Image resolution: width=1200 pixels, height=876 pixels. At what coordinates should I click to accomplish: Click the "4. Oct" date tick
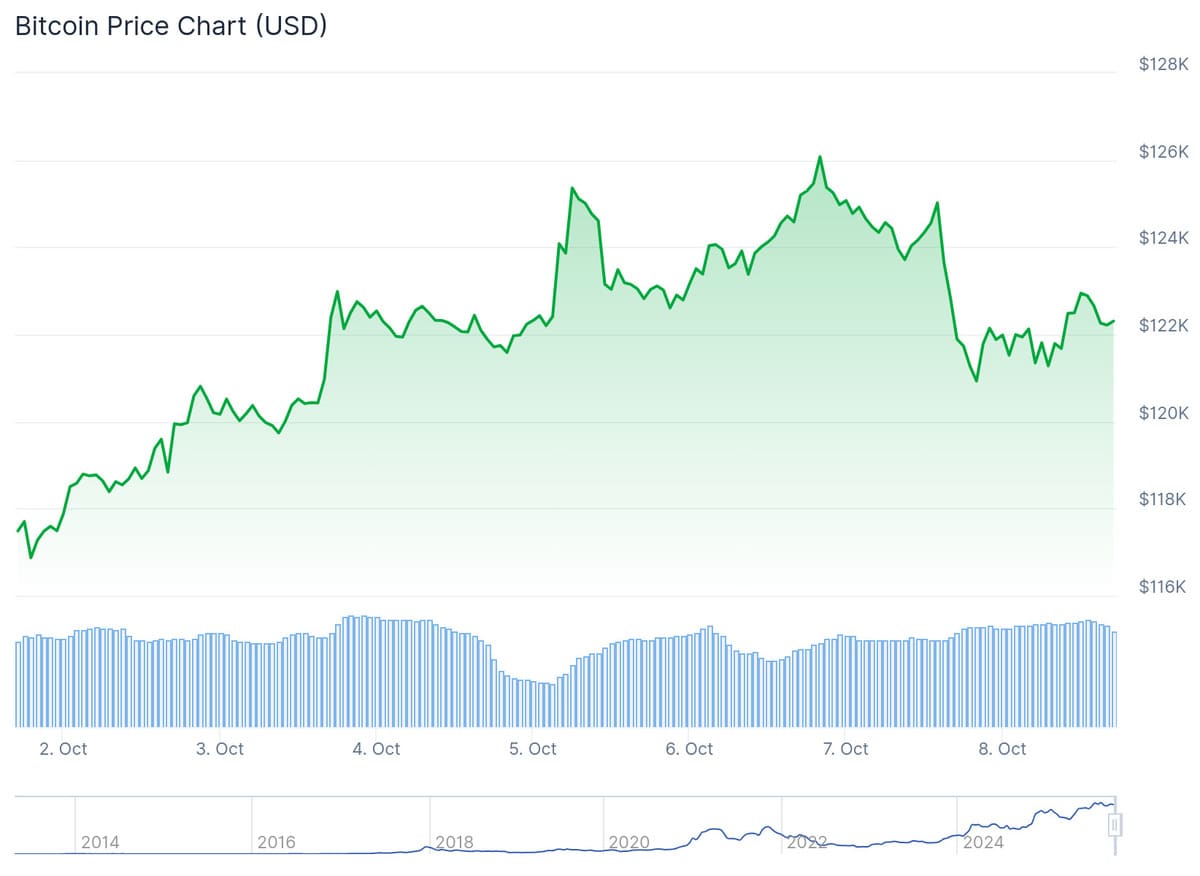coord(376,749)
